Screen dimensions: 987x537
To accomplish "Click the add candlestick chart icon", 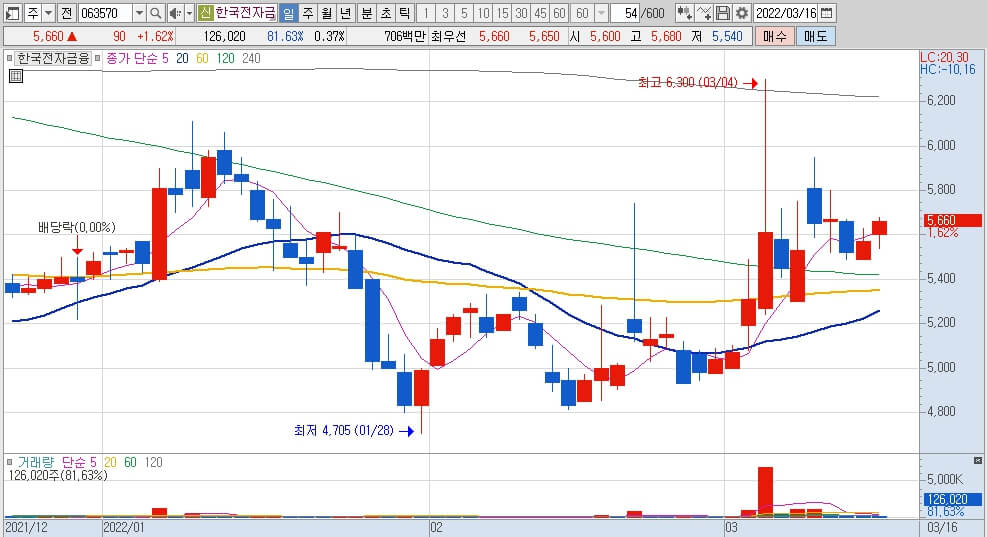I will [x=684, y=13].
